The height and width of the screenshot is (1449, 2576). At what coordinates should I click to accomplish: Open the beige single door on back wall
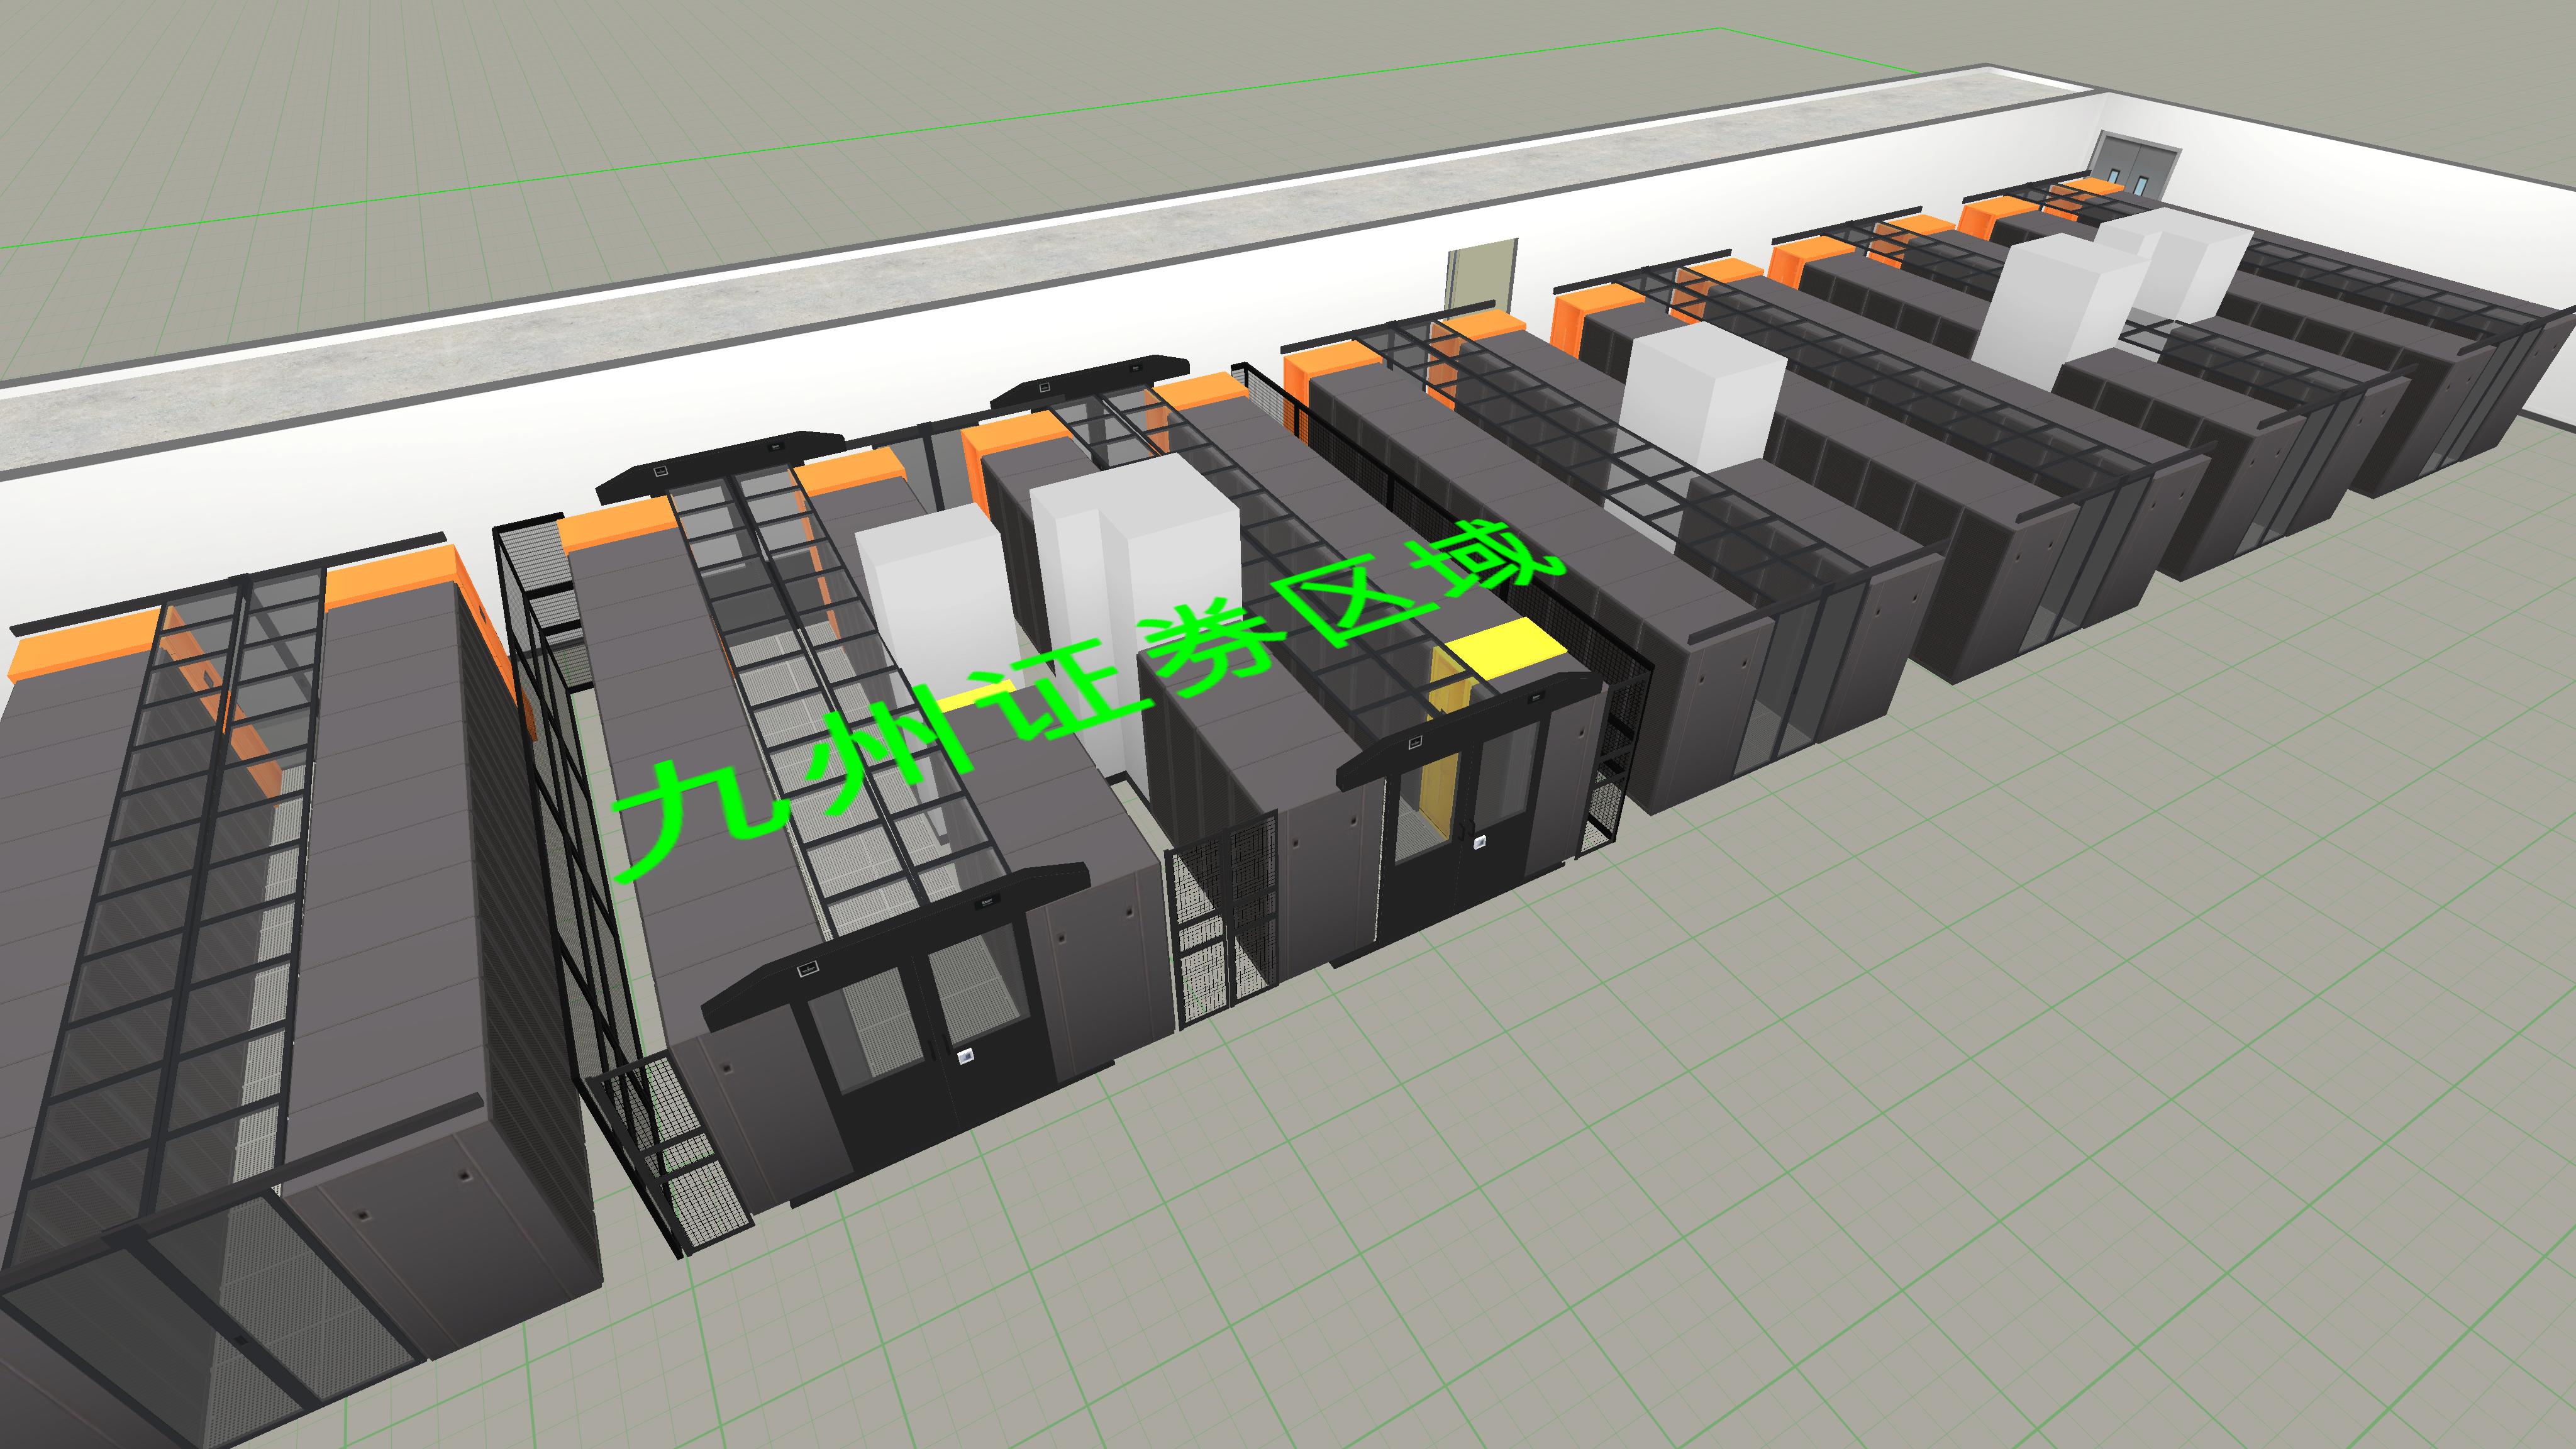[x=1483, y=274]
